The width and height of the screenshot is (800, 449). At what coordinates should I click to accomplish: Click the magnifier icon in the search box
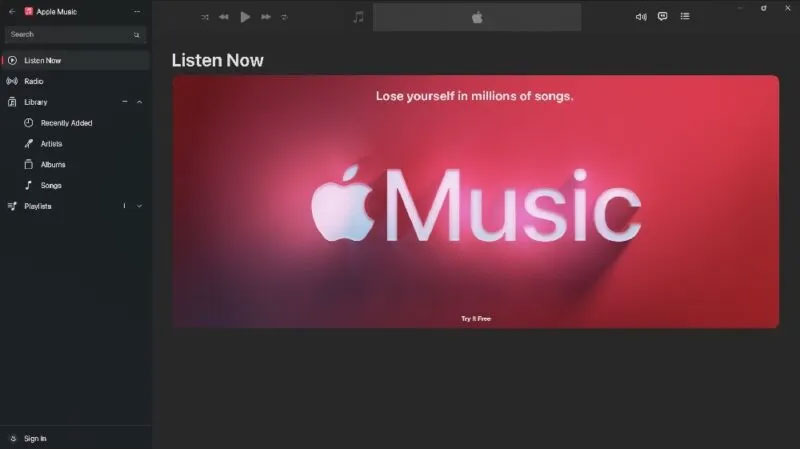136,35
